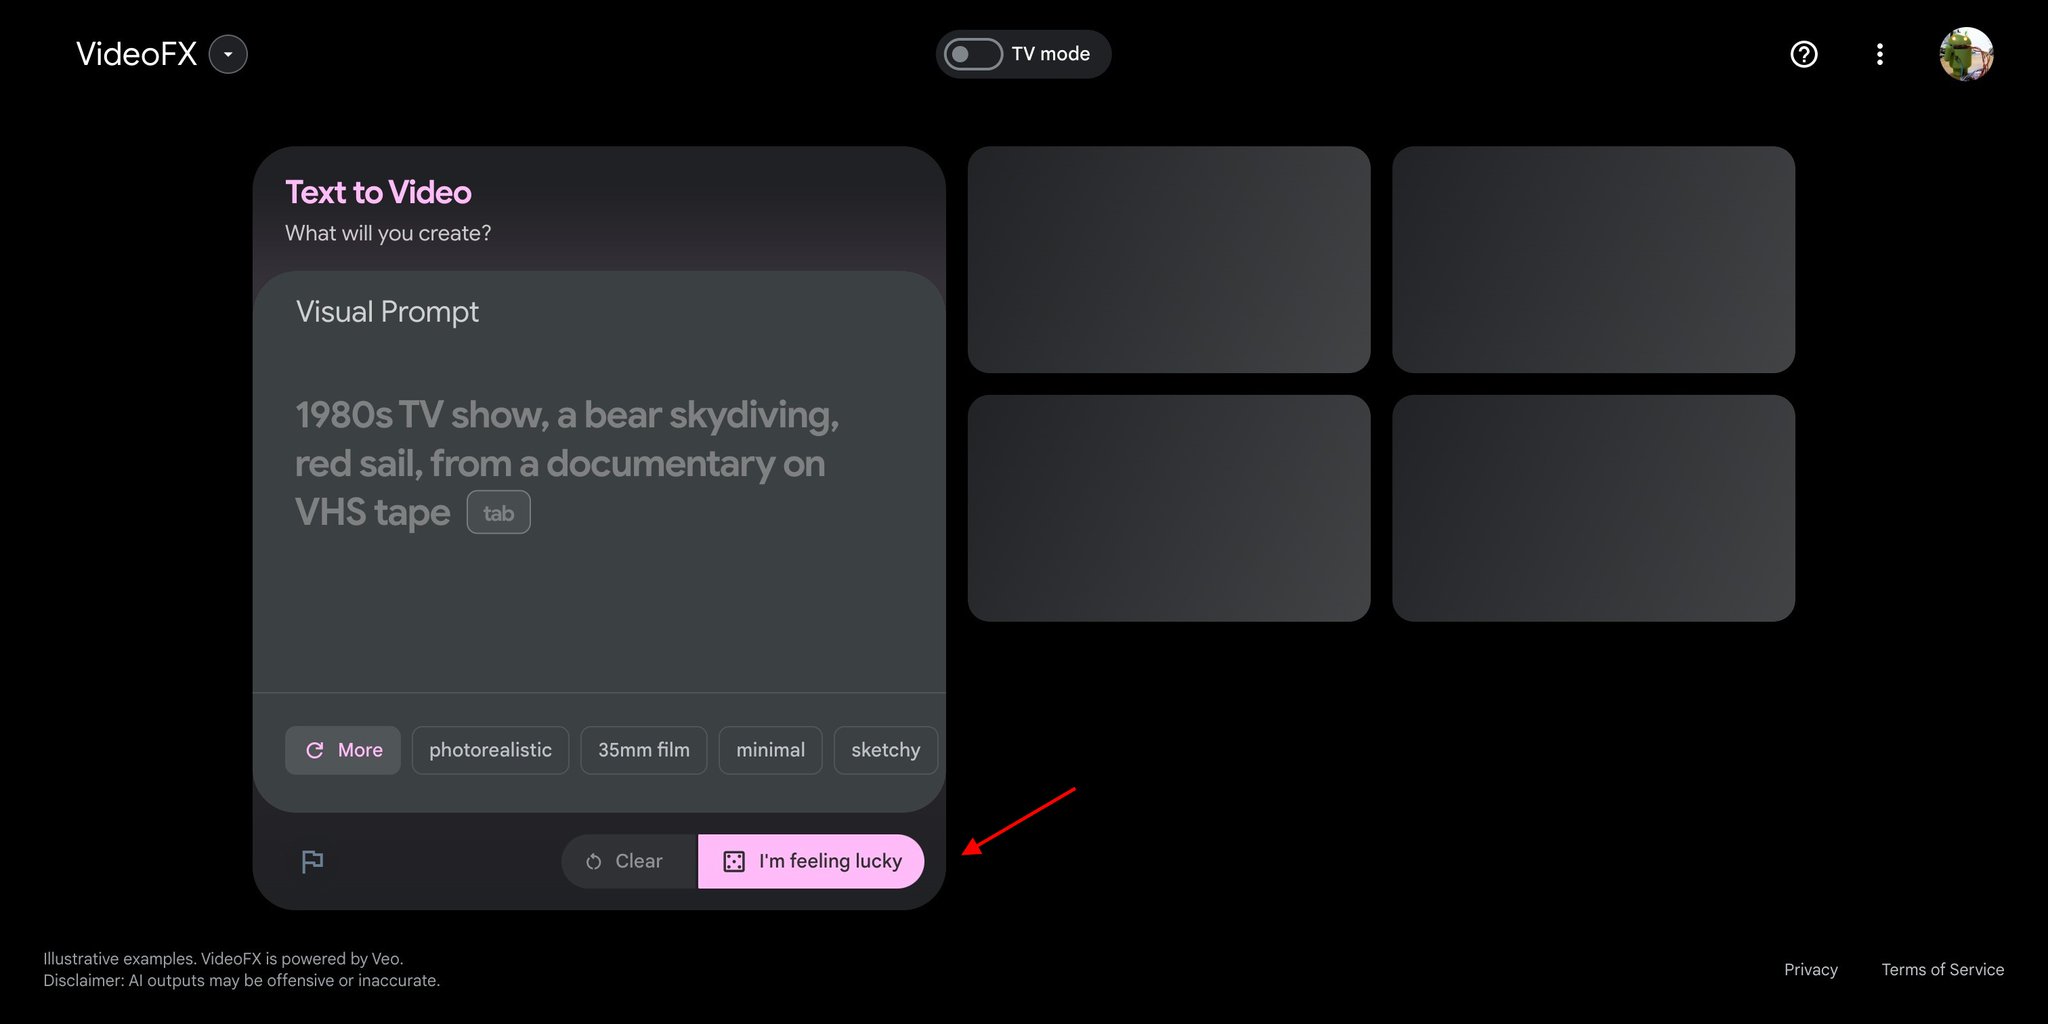Open the help question mark icon
The height and width of the screenshot is (1024, 2048).
pyautogui.click(x=1804, y=54)
